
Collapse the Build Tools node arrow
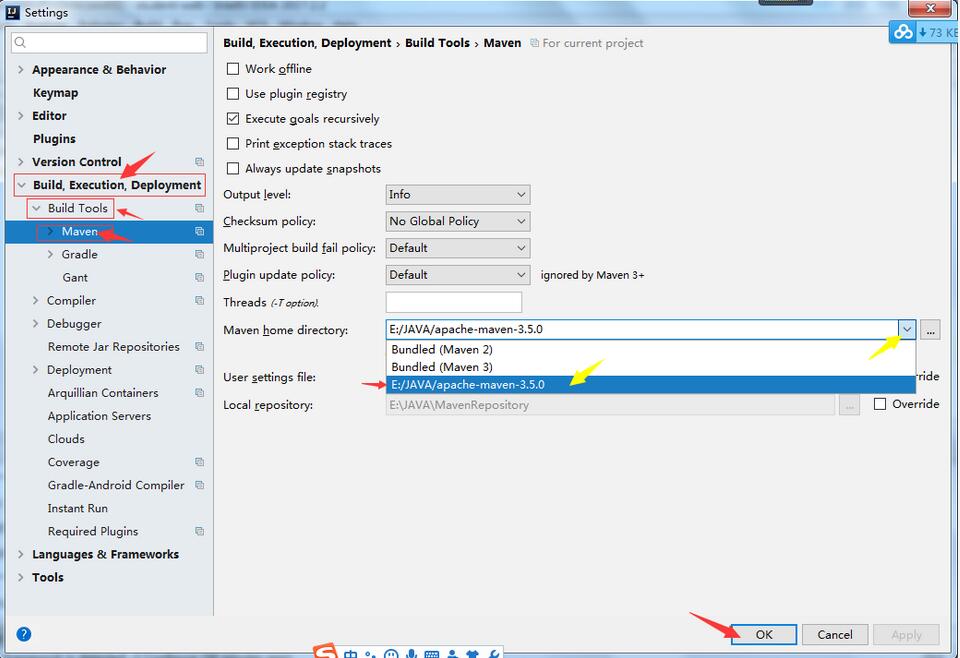(x=37, y=208)
